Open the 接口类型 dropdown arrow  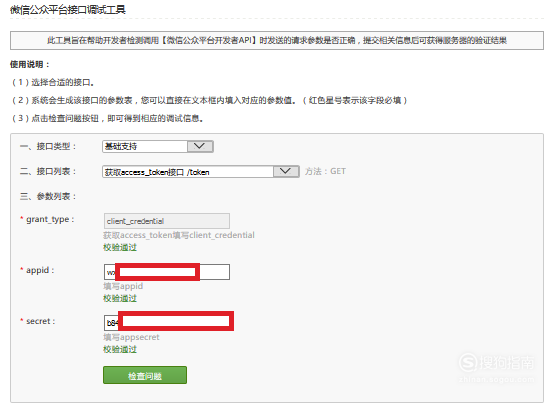[200, 146]
